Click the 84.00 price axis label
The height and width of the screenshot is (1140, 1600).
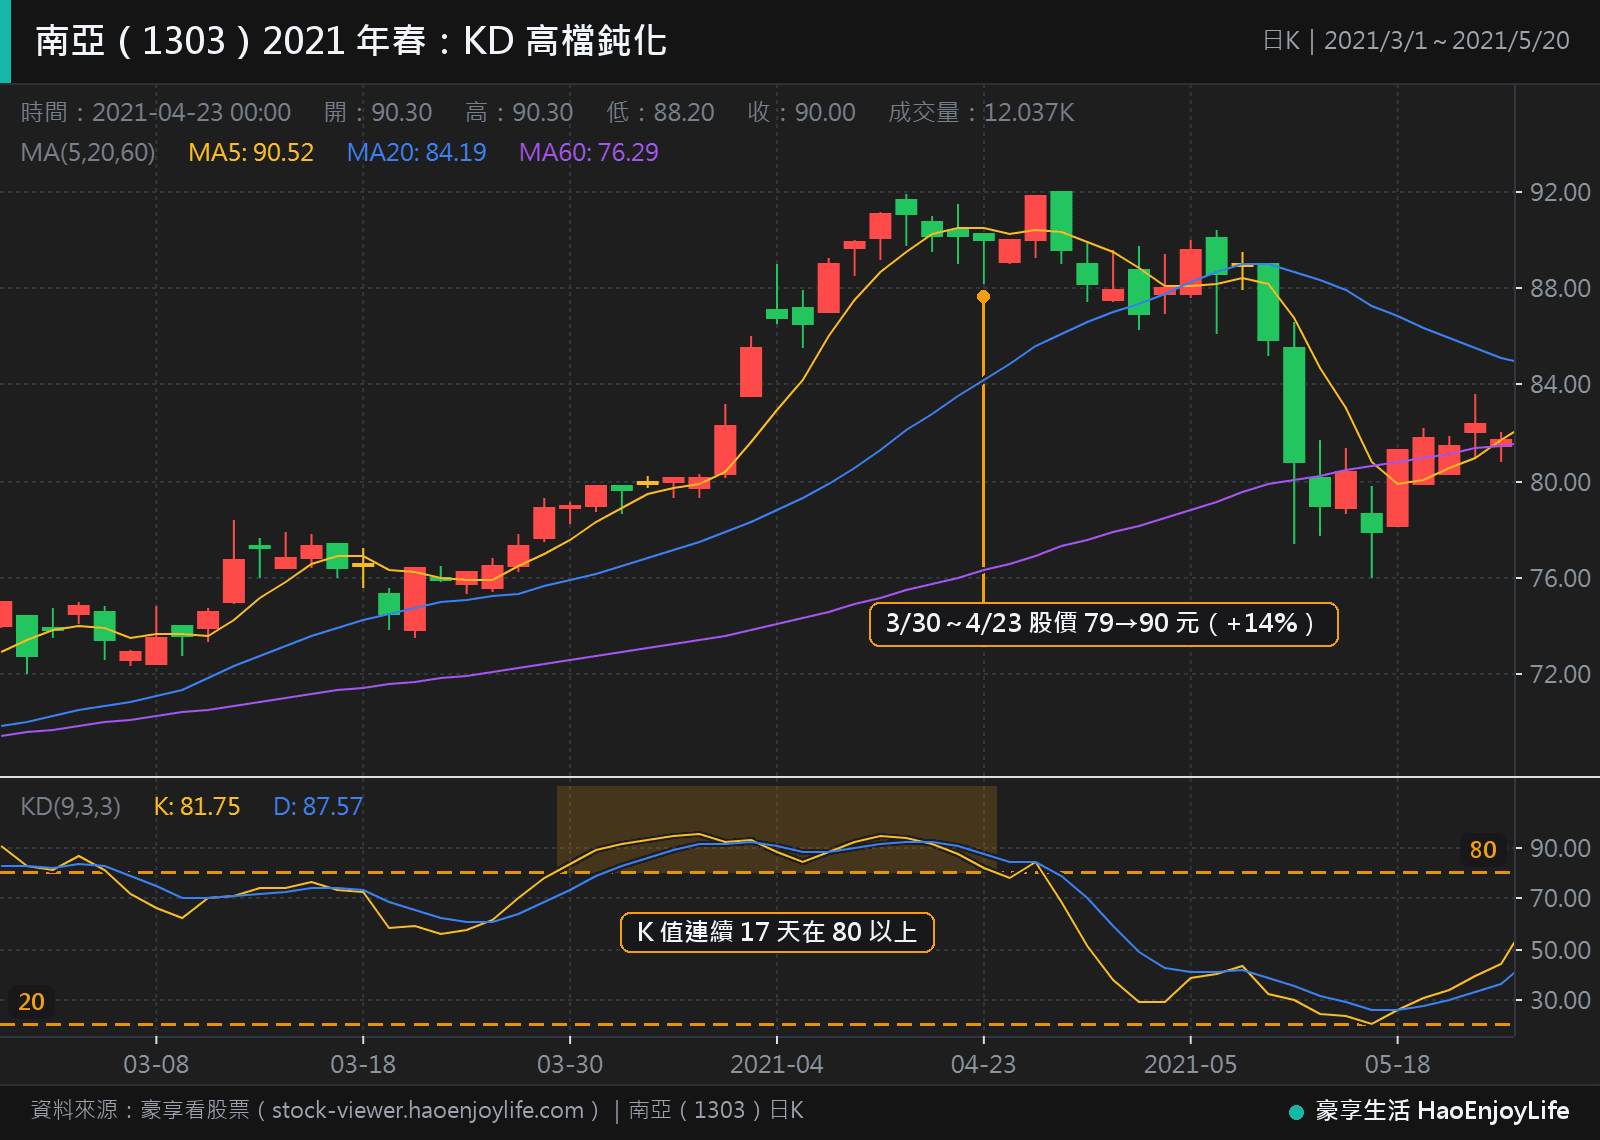pyautogui.click(x=1560, y=384)
